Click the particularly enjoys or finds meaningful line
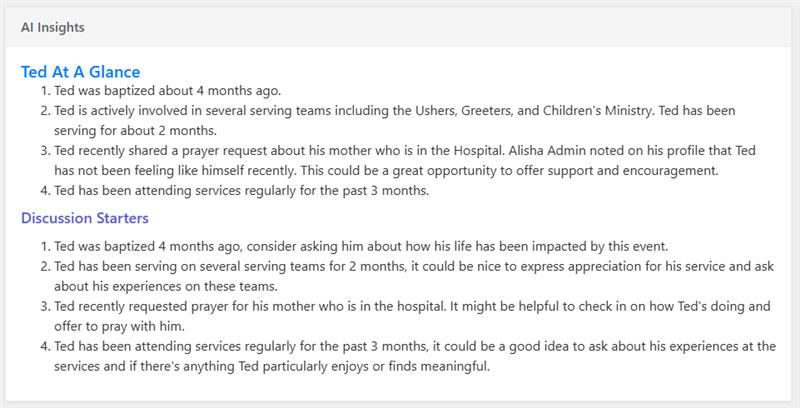This screenshot has height=408, width=800. [272, 366]
